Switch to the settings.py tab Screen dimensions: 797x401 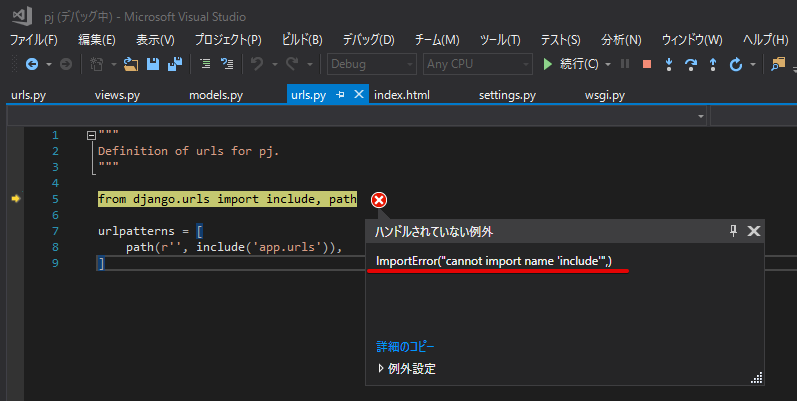click(x=507, y=95)
